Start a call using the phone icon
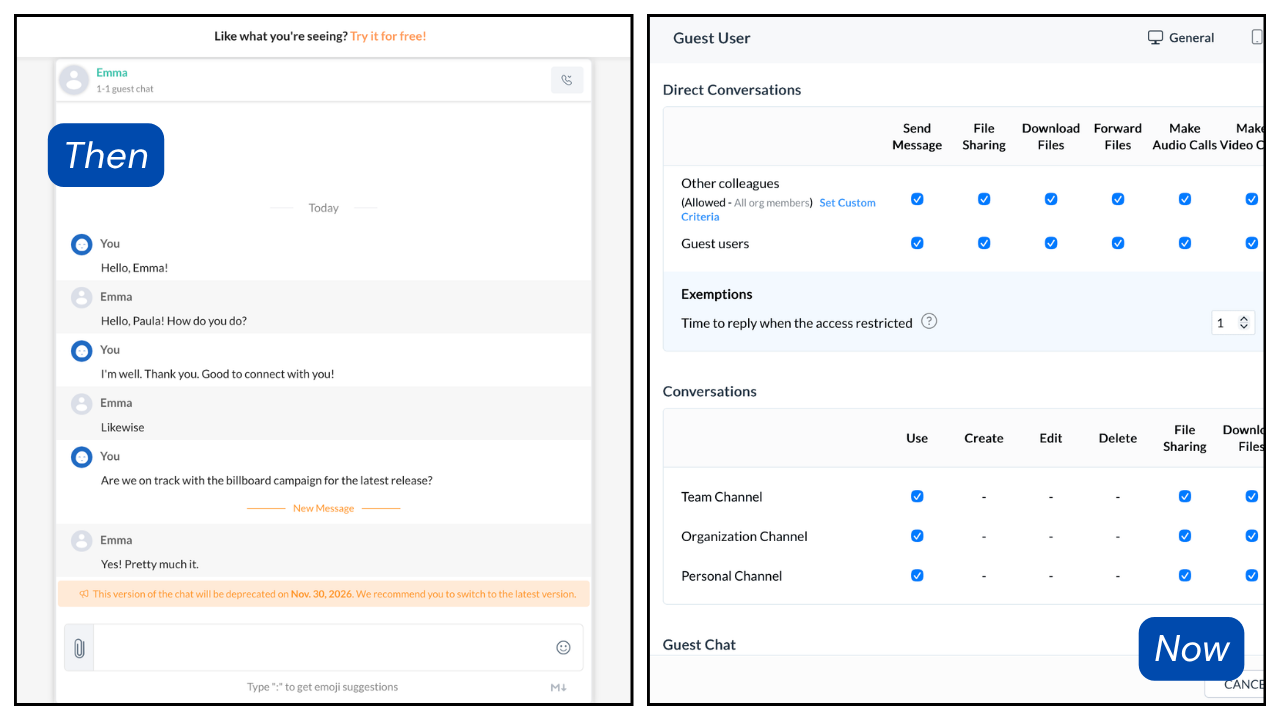This screenshot has height=720, width=1280. (567, 80)
